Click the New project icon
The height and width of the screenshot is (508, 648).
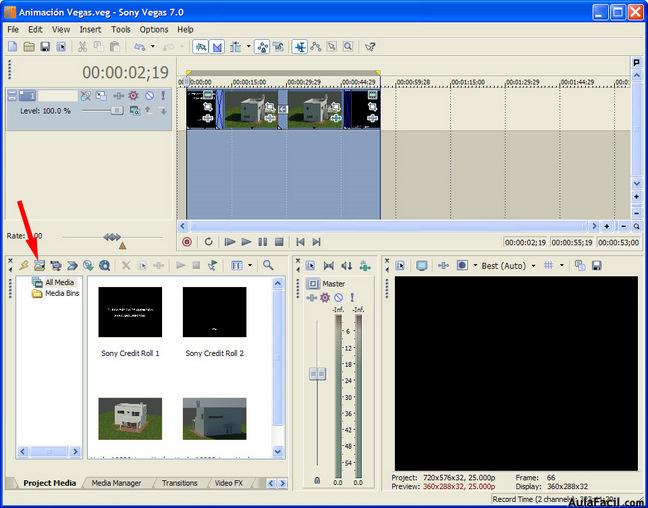point(12,47)
